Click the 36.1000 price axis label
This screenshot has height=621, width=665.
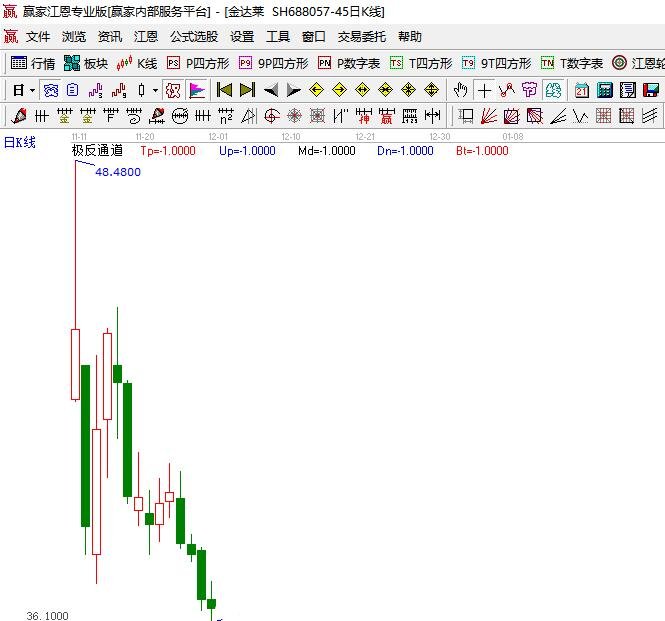click(48, 615)
